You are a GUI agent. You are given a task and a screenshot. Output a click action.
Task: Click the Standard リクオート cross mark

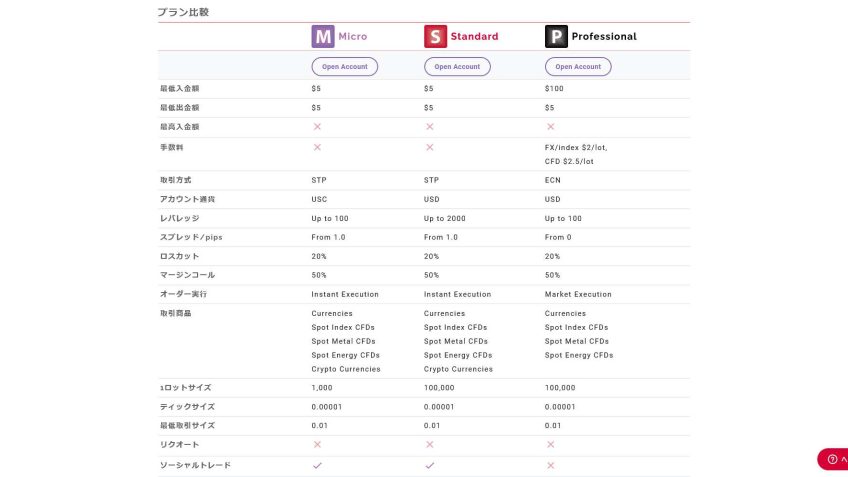tap(429, 444)
